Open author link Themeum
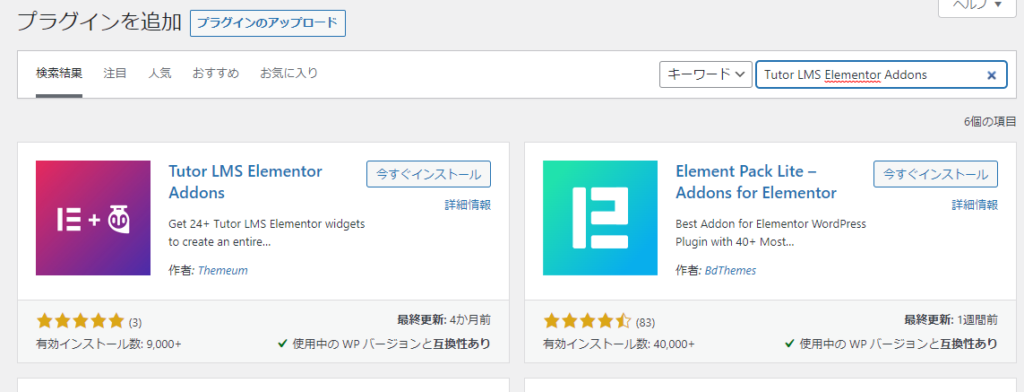Image resolution: width=1024 pixels, height=392 pixels. 222,270
